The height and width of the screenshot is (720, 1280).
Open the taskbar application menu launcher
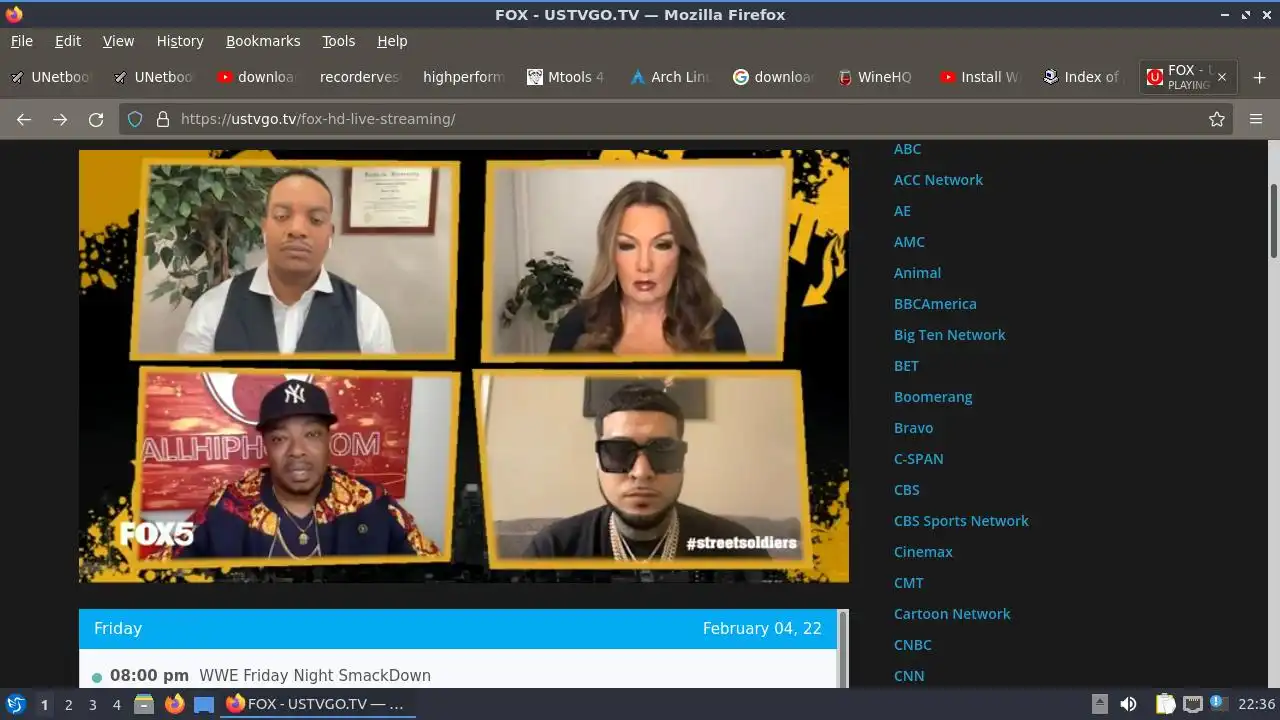(x=16, y=704)
